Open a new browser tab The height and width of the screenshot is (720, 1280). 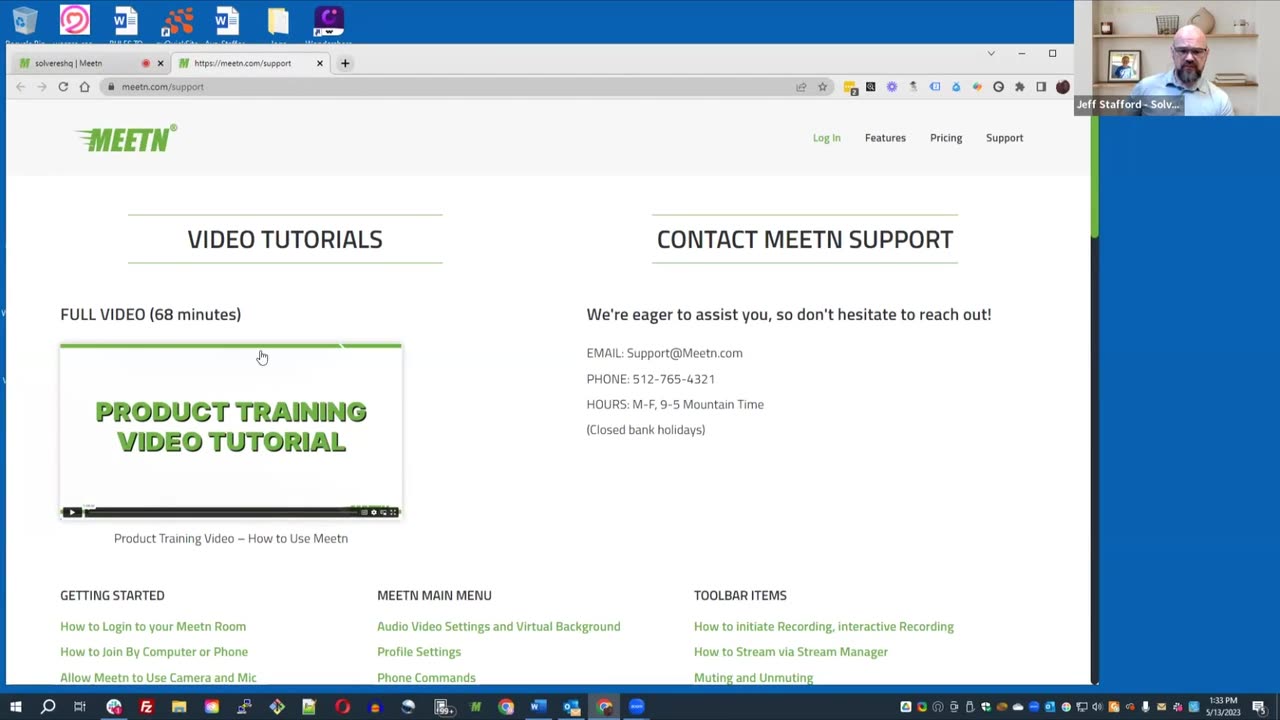345,63
